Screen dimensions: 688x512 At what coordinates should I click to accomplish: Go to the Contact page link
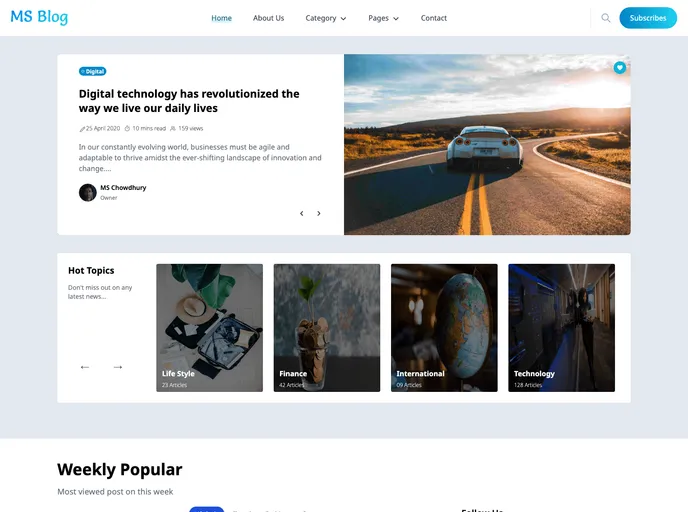pyautogui.click(x=434, y=18)
